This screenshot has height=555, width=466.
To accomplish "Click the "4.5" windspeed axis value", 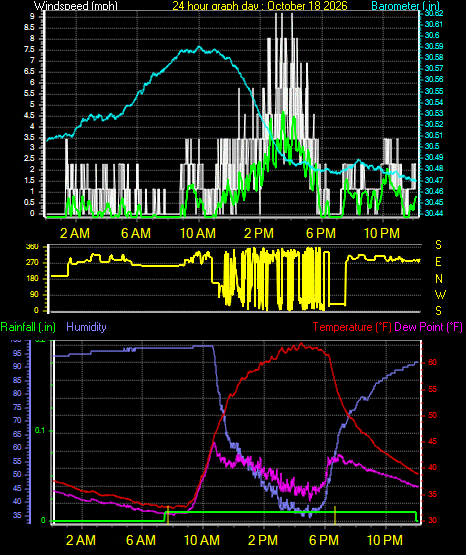I will coord(29,115).
